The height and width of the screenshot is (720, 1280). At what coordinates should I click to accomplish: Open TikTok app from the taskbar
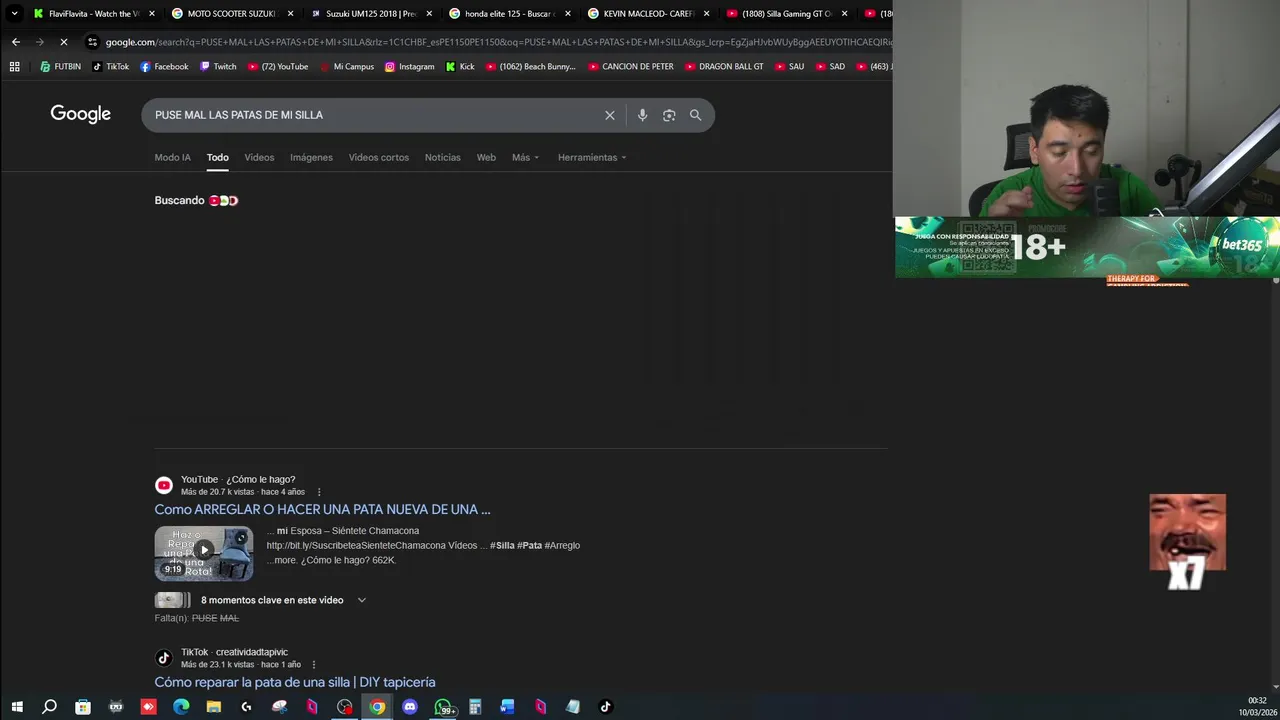605,707
